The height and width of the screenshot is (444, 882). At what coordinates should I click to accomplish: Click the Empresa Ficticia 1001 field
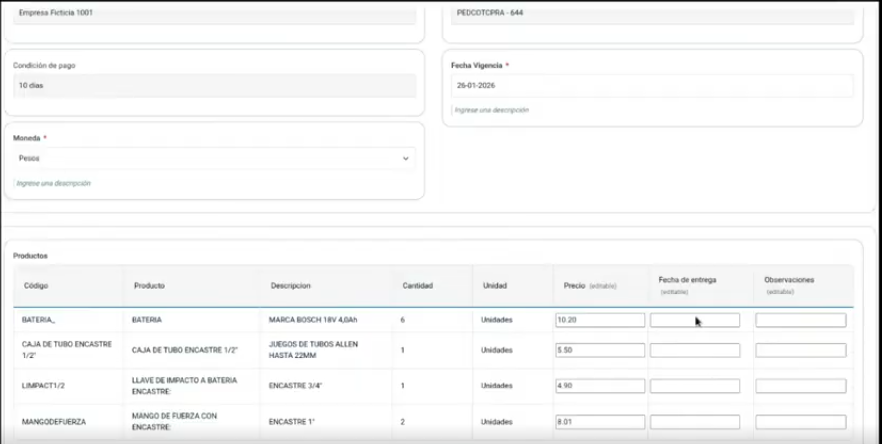(213, 15)
